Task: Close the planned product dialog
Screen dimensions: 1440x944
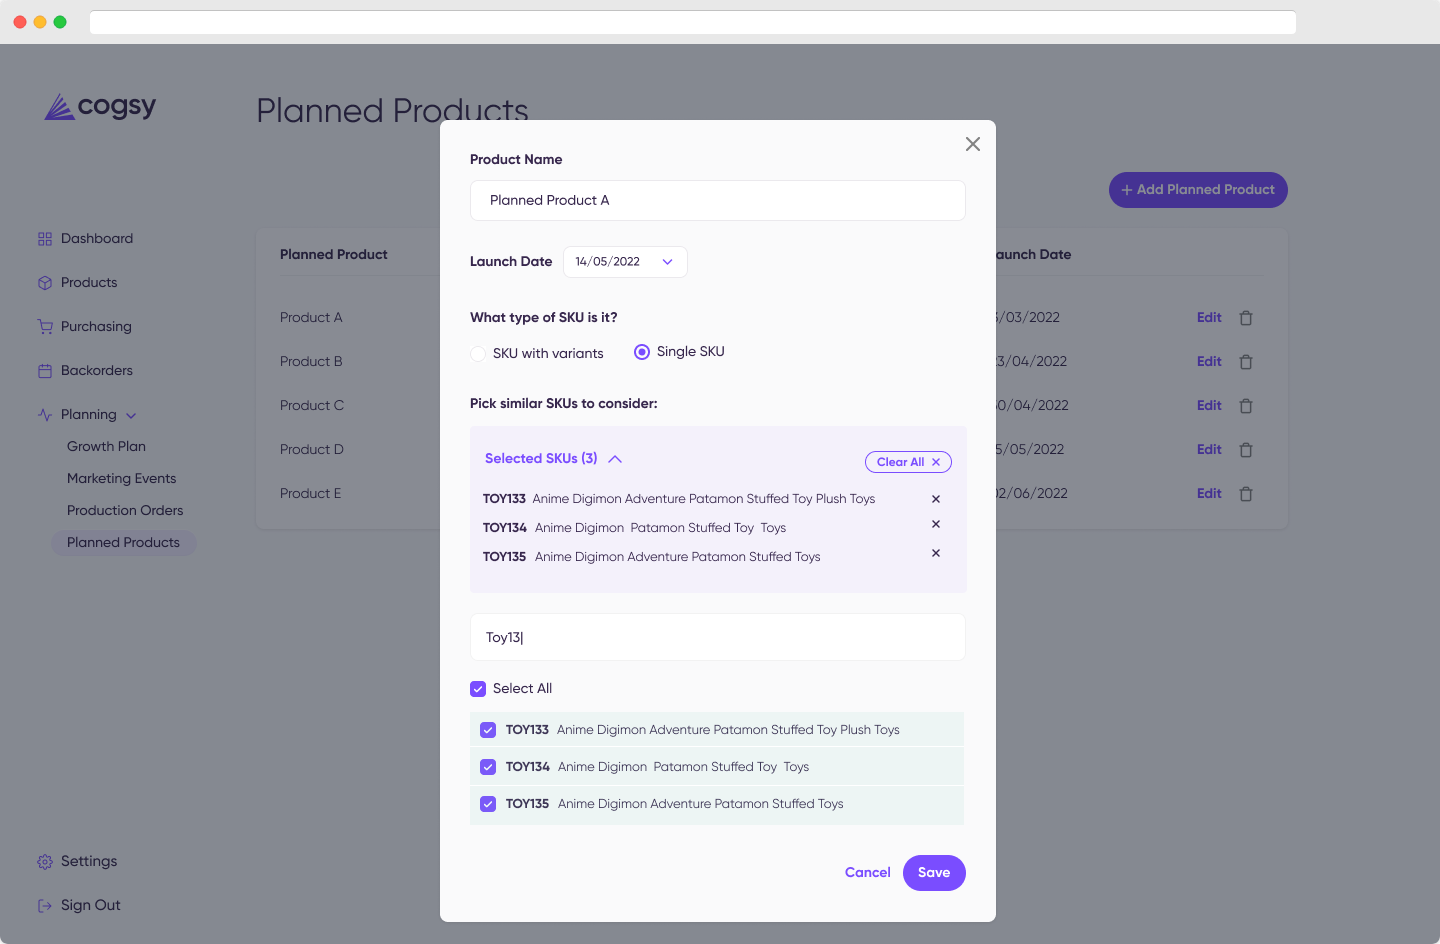Action: point(972,144)
